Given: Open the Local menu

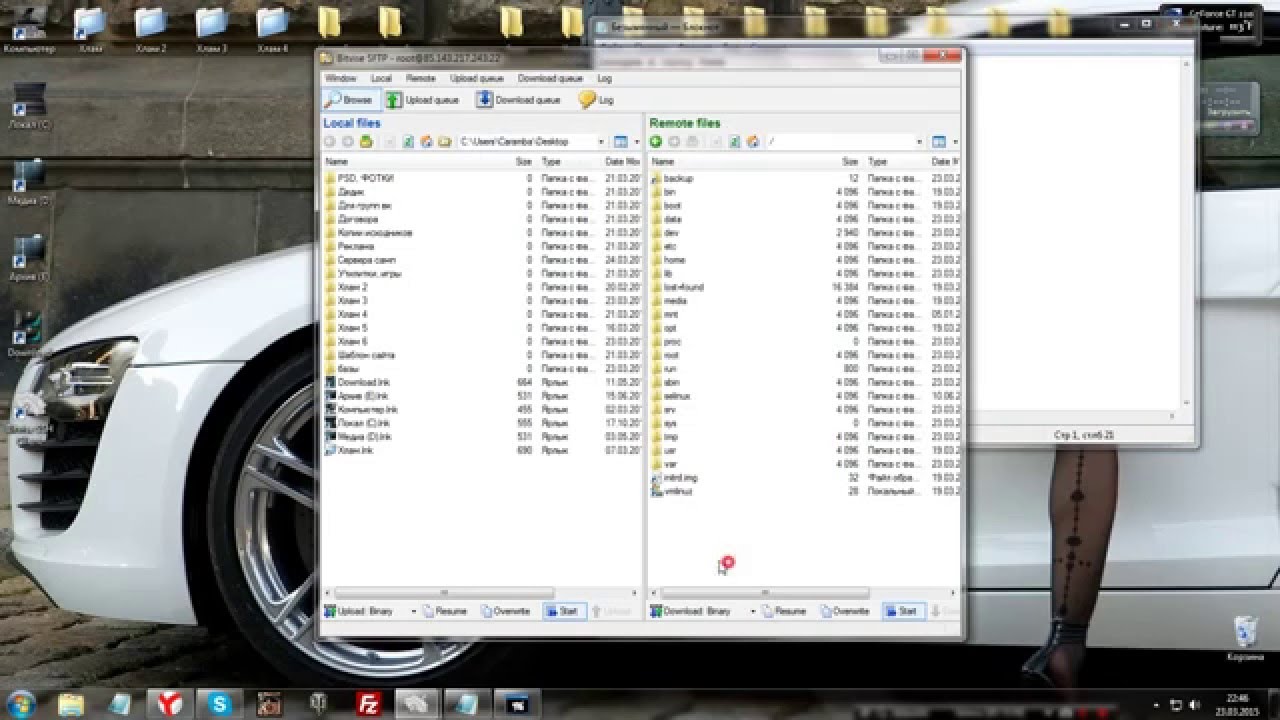Looking at the screenshot, I should pyautogui.click(x=381, y=78).
